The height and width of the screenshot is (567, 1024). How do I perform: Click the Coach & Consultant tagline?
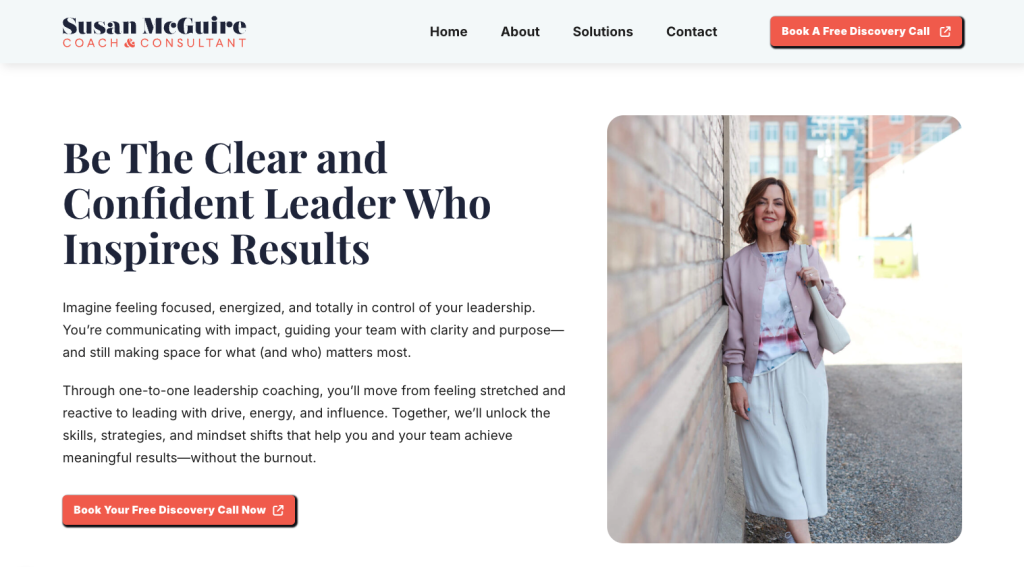point(154,43)
